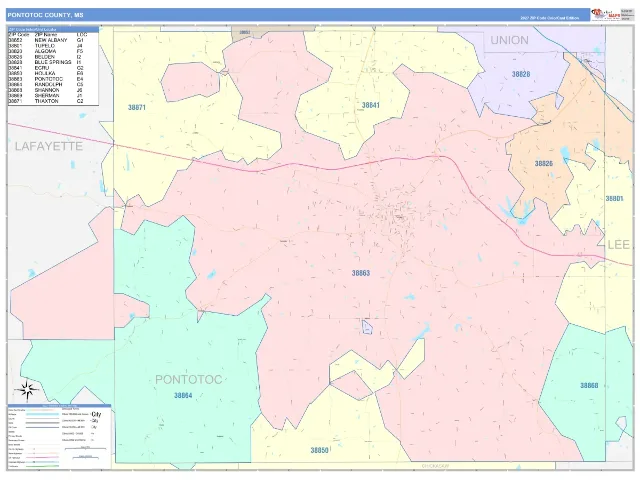Click the 38864 ZIP label on map
This screenshot has width=640, height=480.
[x=183, y=396]
